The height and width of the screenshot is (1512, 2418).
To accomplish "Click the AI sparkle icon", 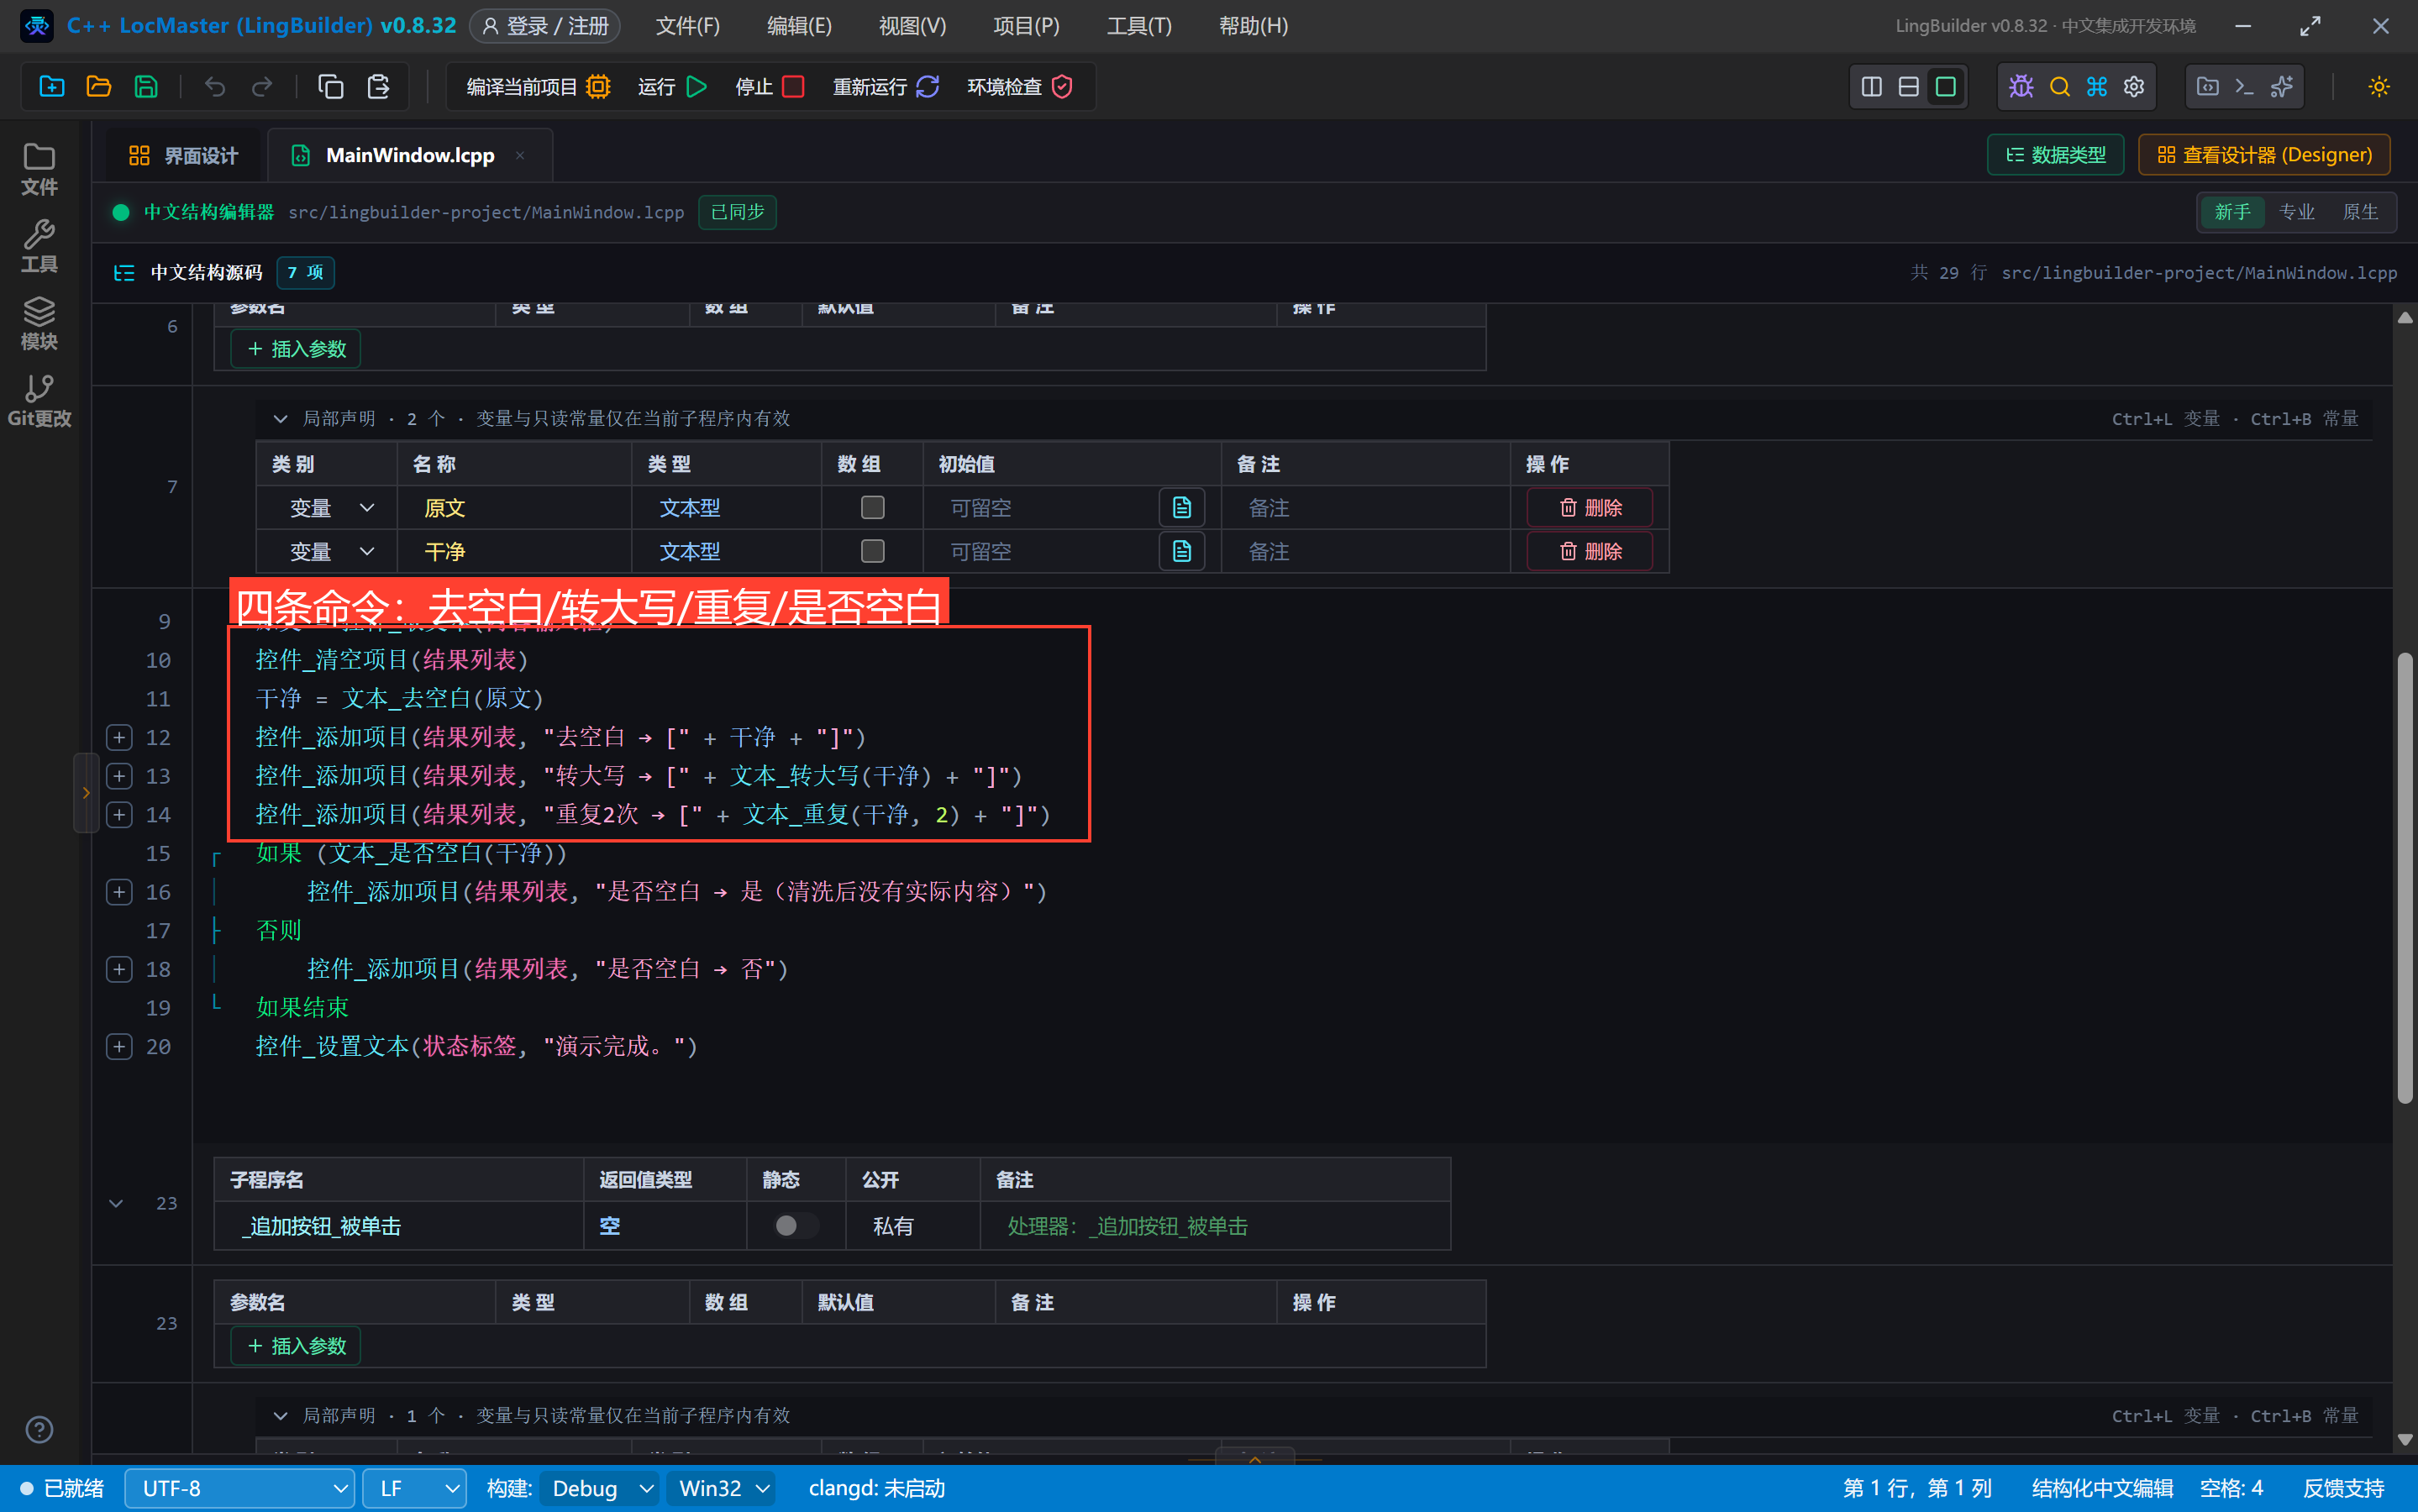I will [2281, 87].
